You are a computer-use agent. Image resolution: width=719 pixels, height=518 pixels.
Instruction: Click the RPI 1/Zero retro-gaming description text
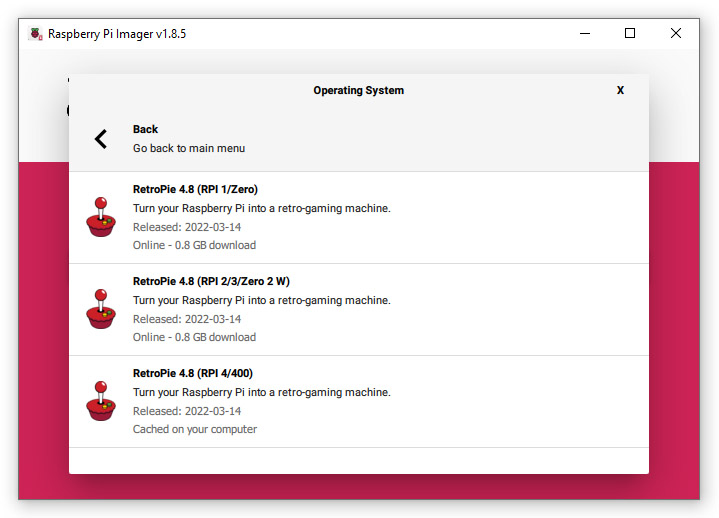[262, 209]
